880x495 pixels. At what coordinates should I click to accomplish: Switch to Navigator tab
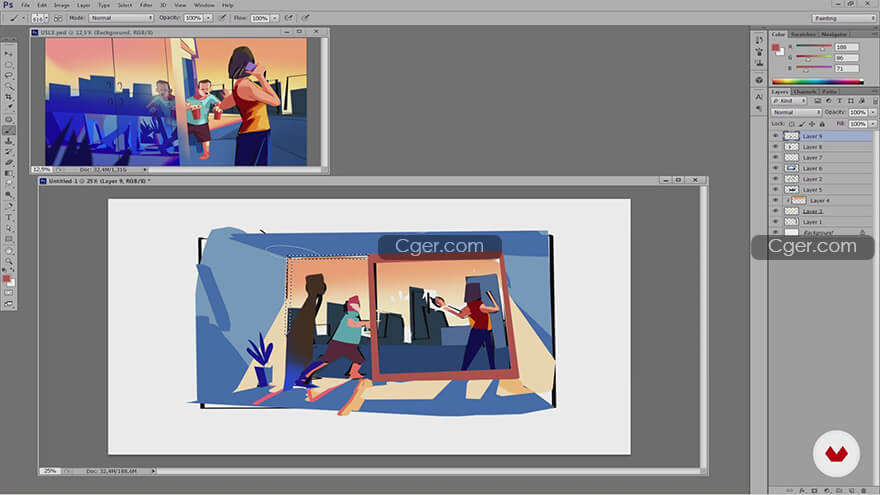coord(834,34)
